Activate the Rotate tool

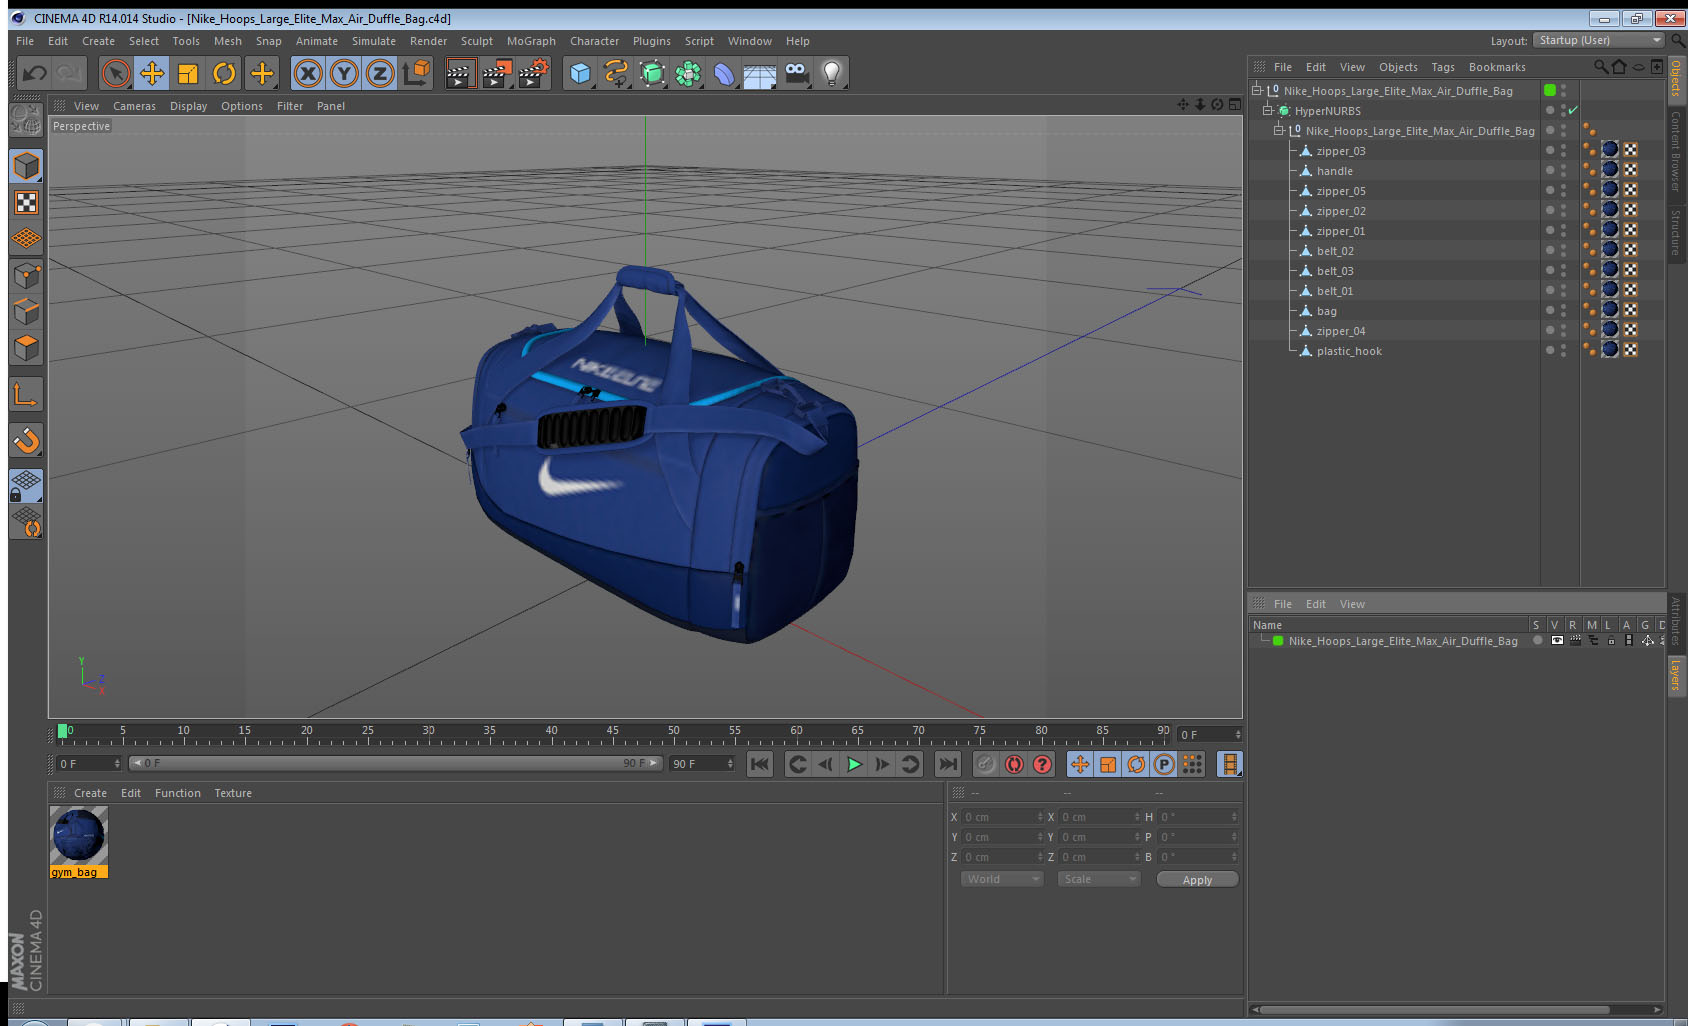tap(224, 73)
